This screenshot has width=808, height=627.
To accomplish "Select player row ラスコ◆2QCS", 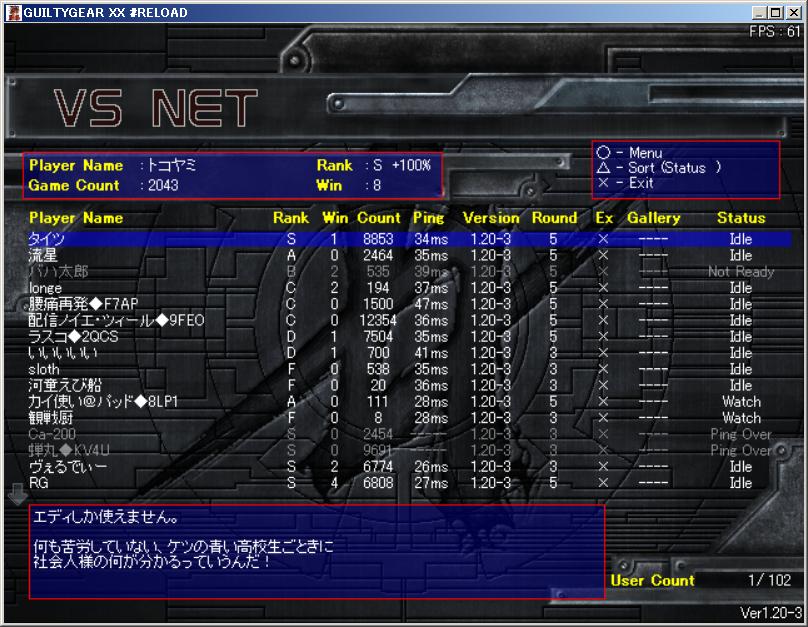I will coord(410,337).
